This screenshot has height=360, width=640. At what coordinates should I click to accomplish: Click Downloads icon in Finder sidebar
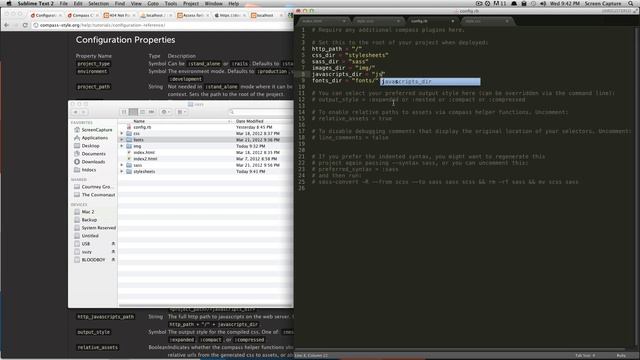77,162
